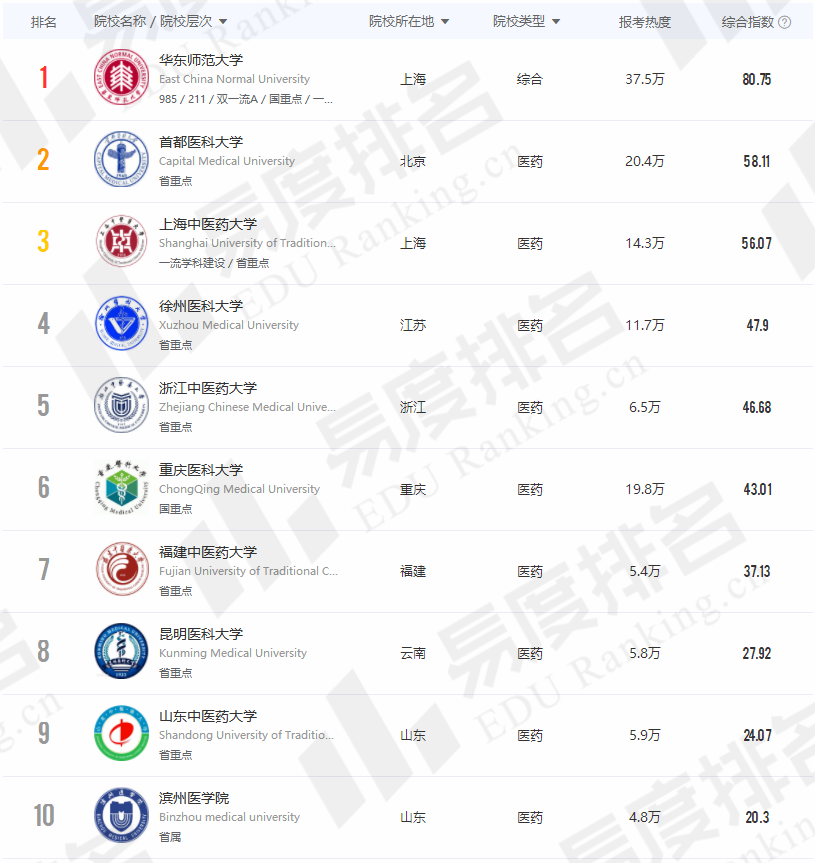Screen dimensions: 815x863
Task: Click Capital Medical University emblem
Action: tap(121, 160)
